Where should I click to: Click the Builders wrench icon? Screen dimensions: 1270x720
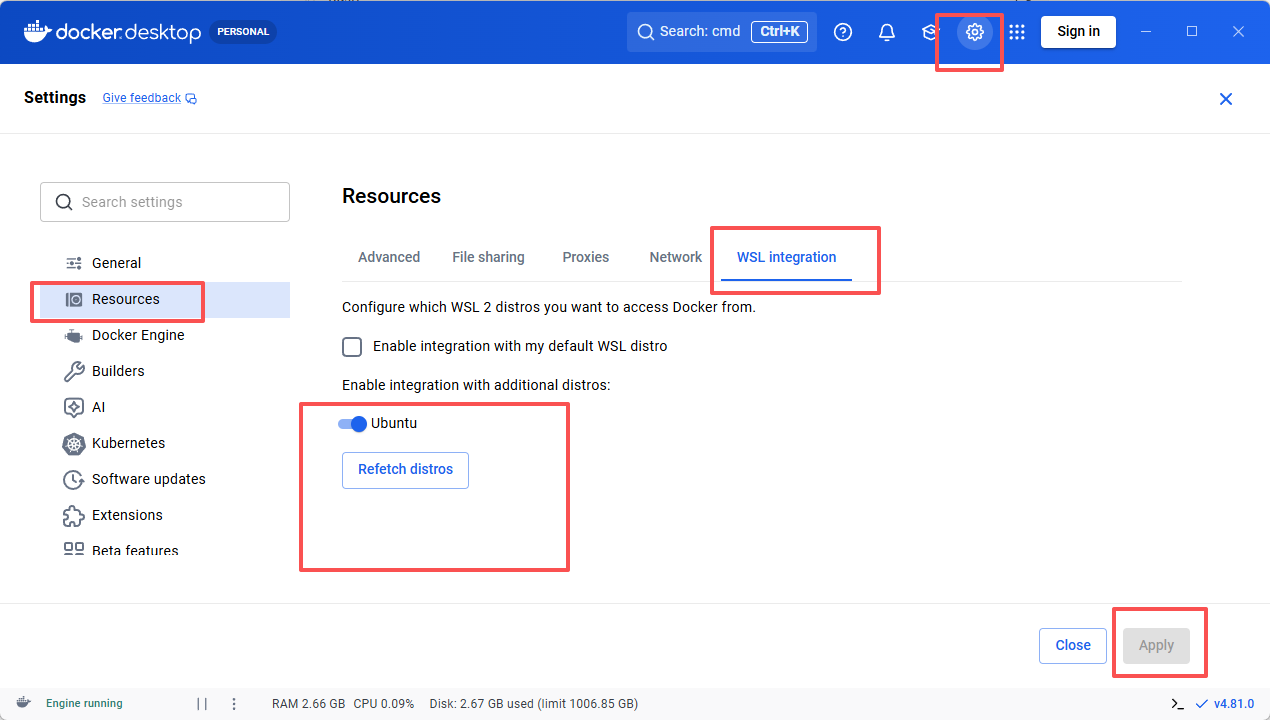74,371
